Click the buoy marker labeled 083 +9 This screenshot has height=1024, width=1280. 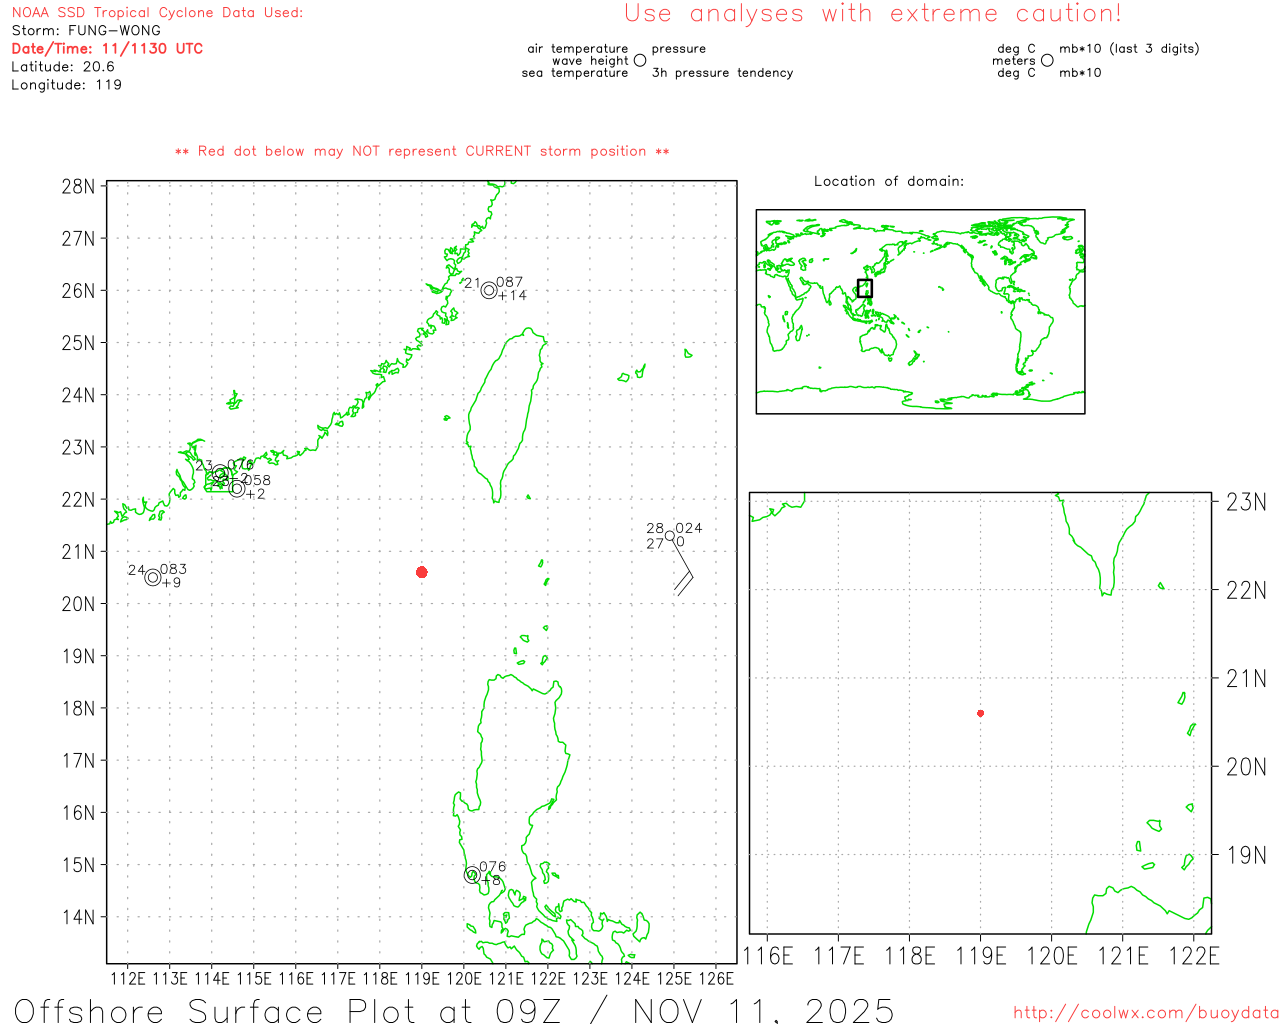153,577
